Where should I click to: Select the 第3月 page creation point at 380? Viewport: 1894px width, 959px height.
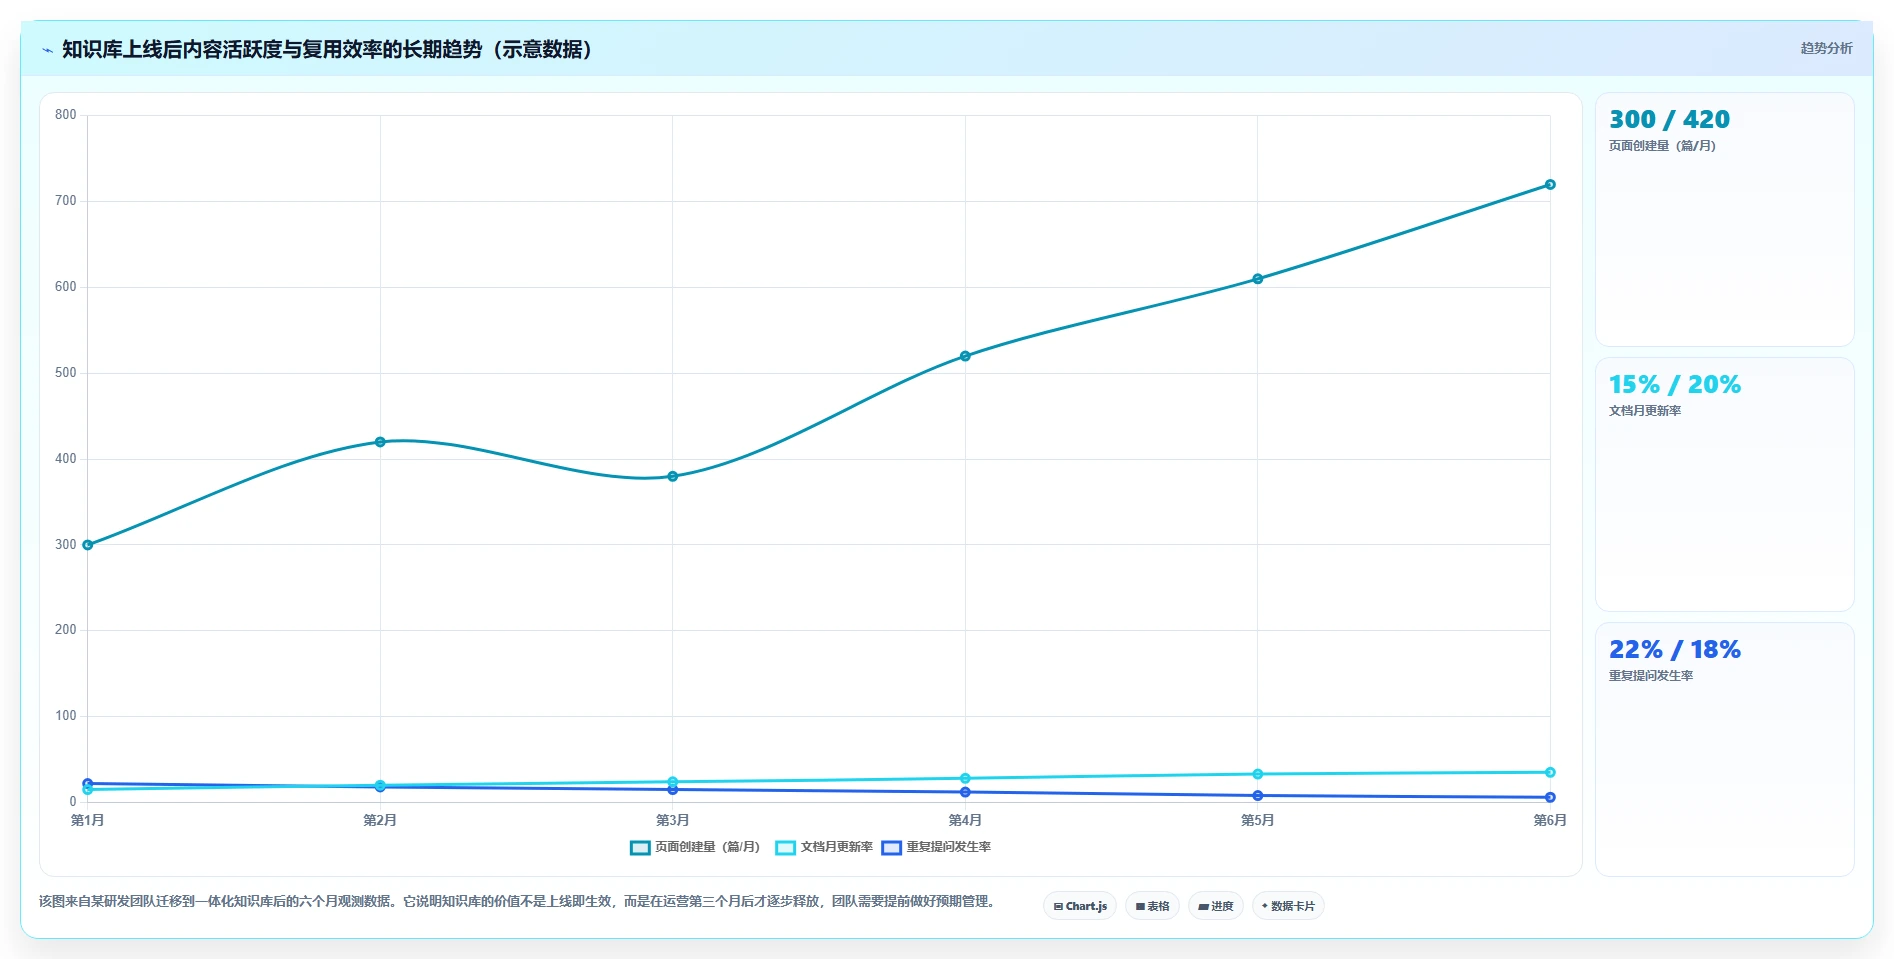point(673,476)
